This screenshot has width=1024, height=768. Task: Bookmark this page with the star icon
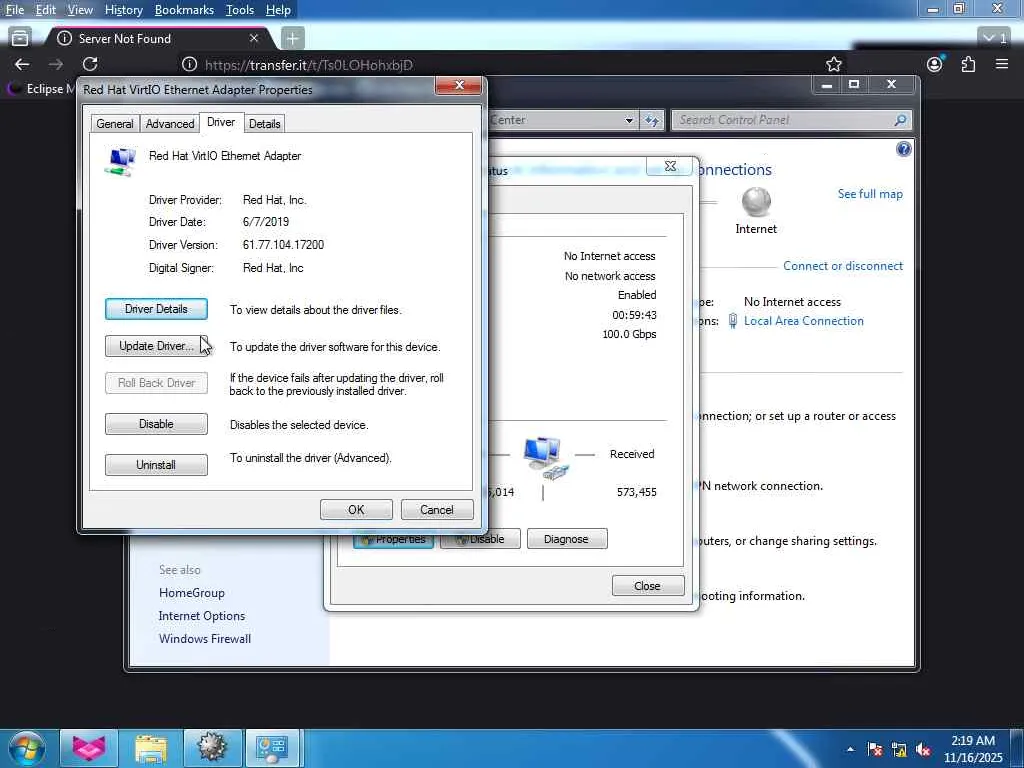tap(833, 64)
